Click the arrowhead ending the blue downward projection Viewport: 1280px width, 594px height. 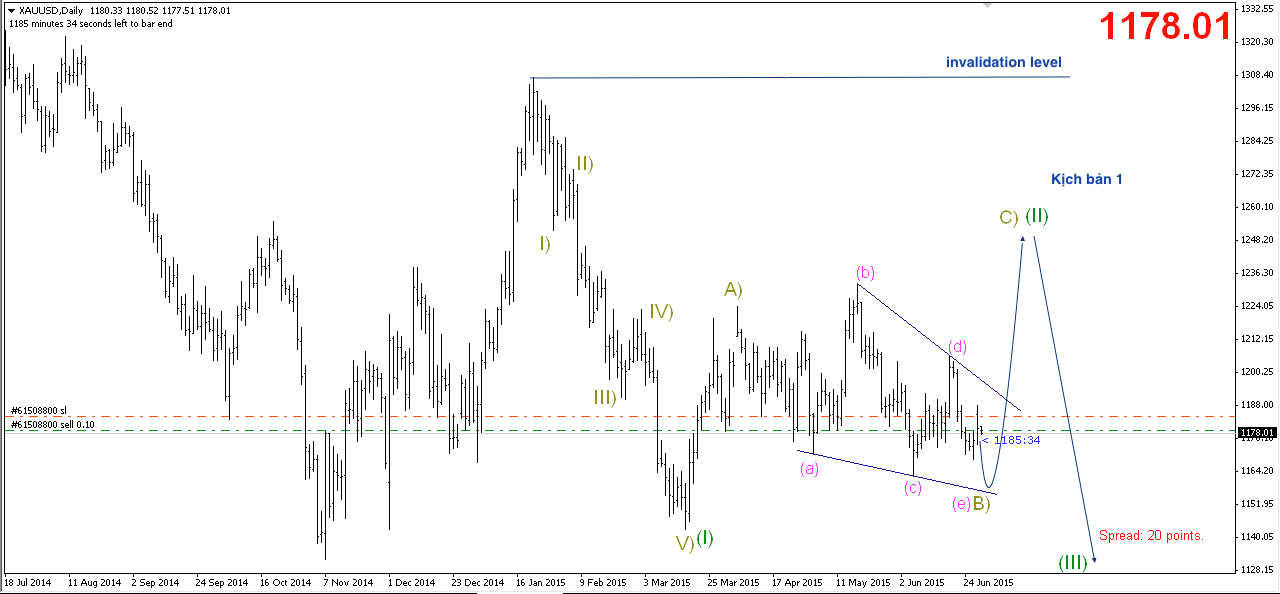tap(1094, 559)
